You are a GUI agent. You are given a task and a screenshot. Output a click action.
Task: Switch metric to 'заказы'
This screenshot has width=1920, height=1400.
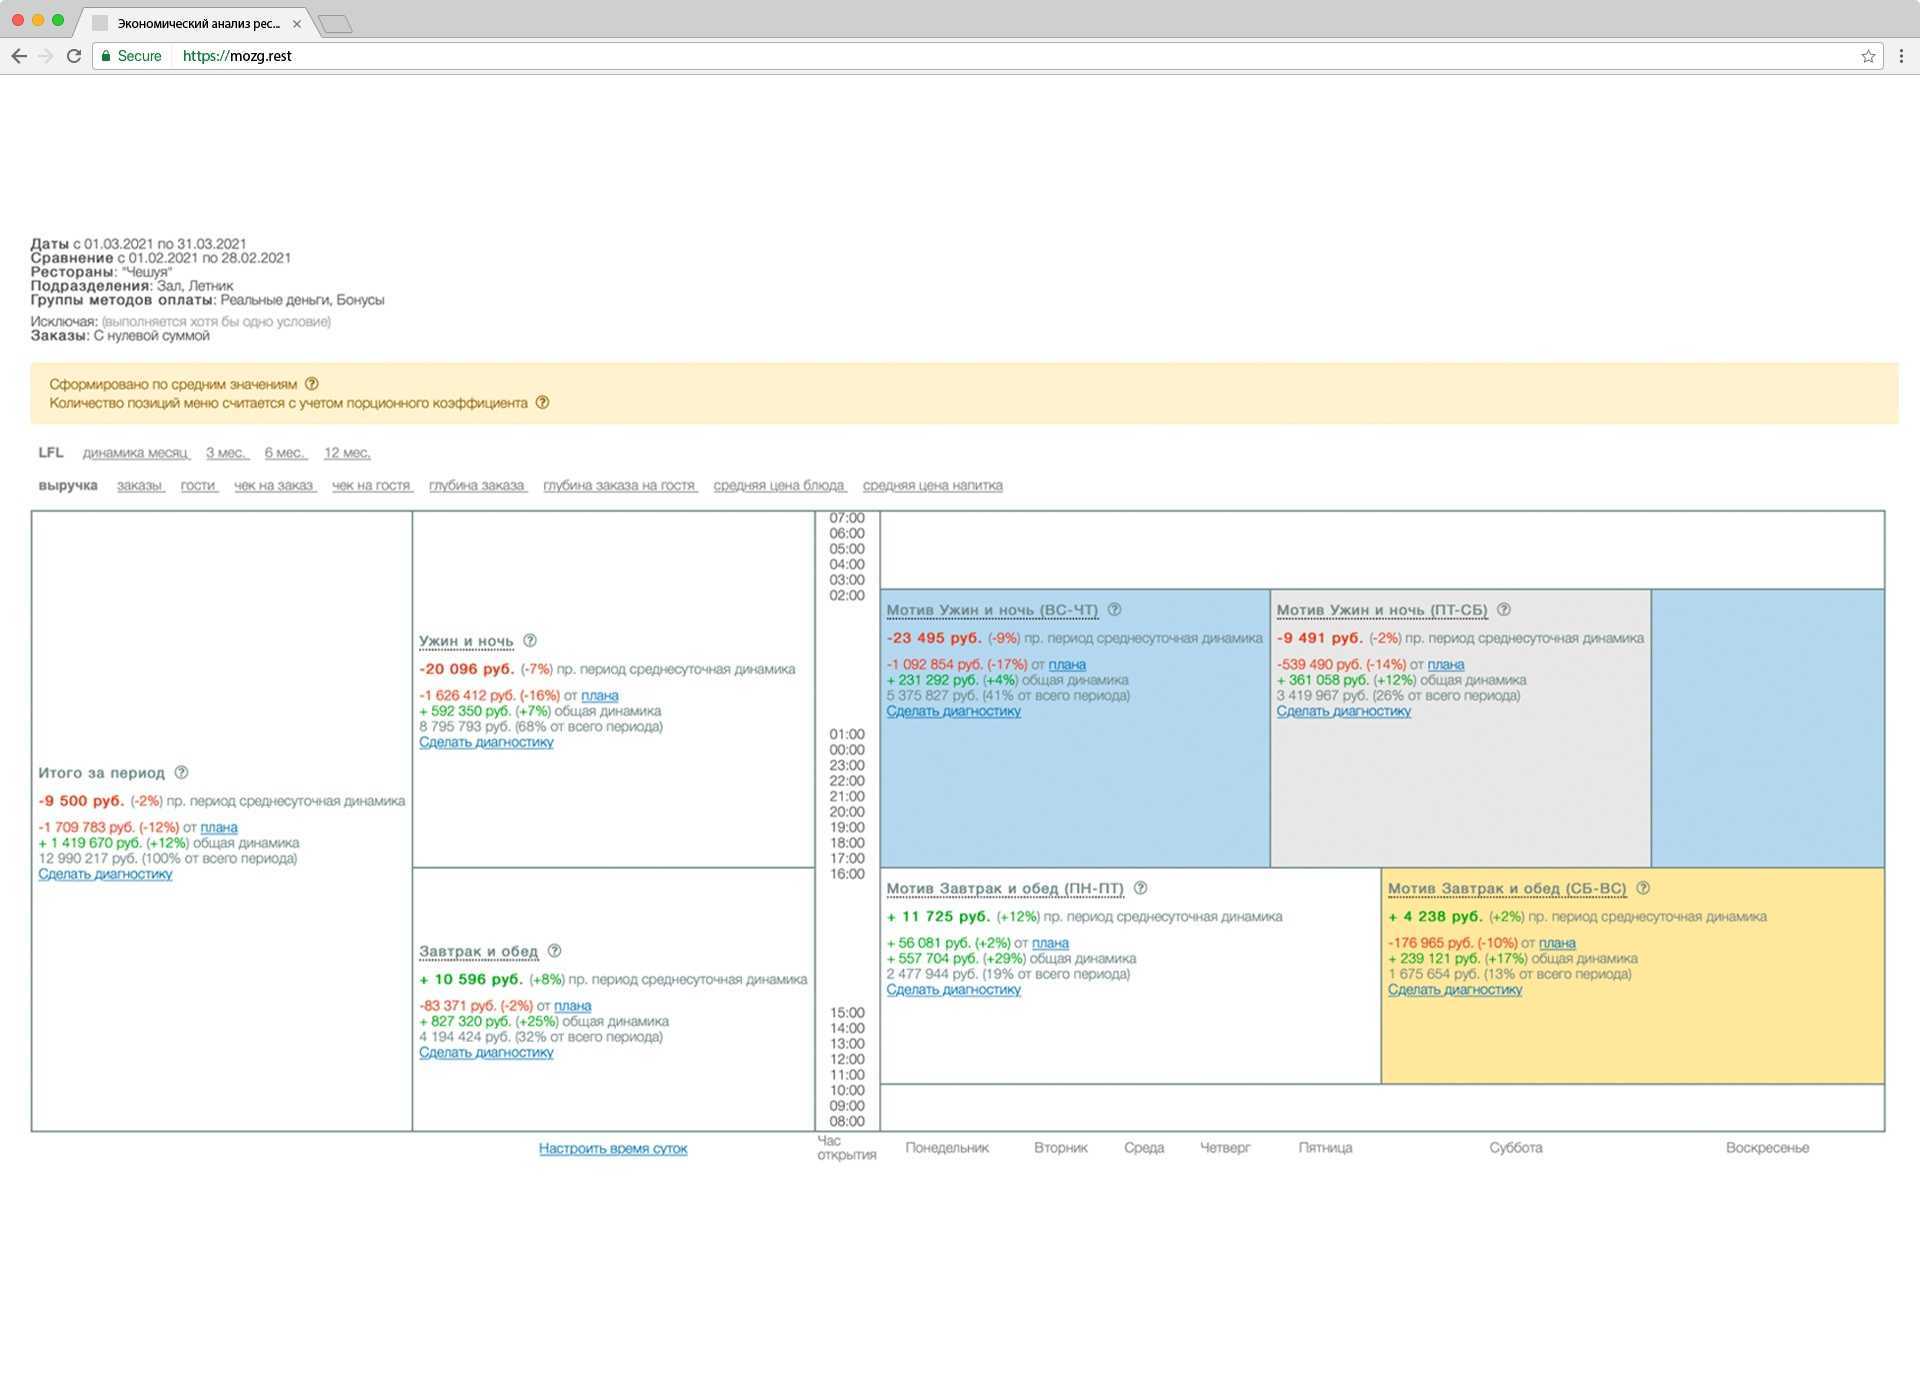coord(140,486)
